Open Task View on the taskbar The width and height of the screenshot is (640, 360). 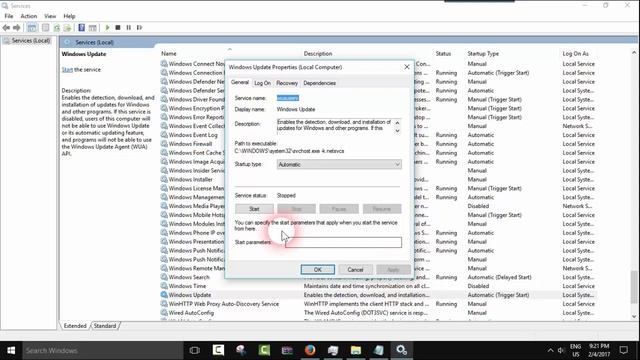[195, 350]
